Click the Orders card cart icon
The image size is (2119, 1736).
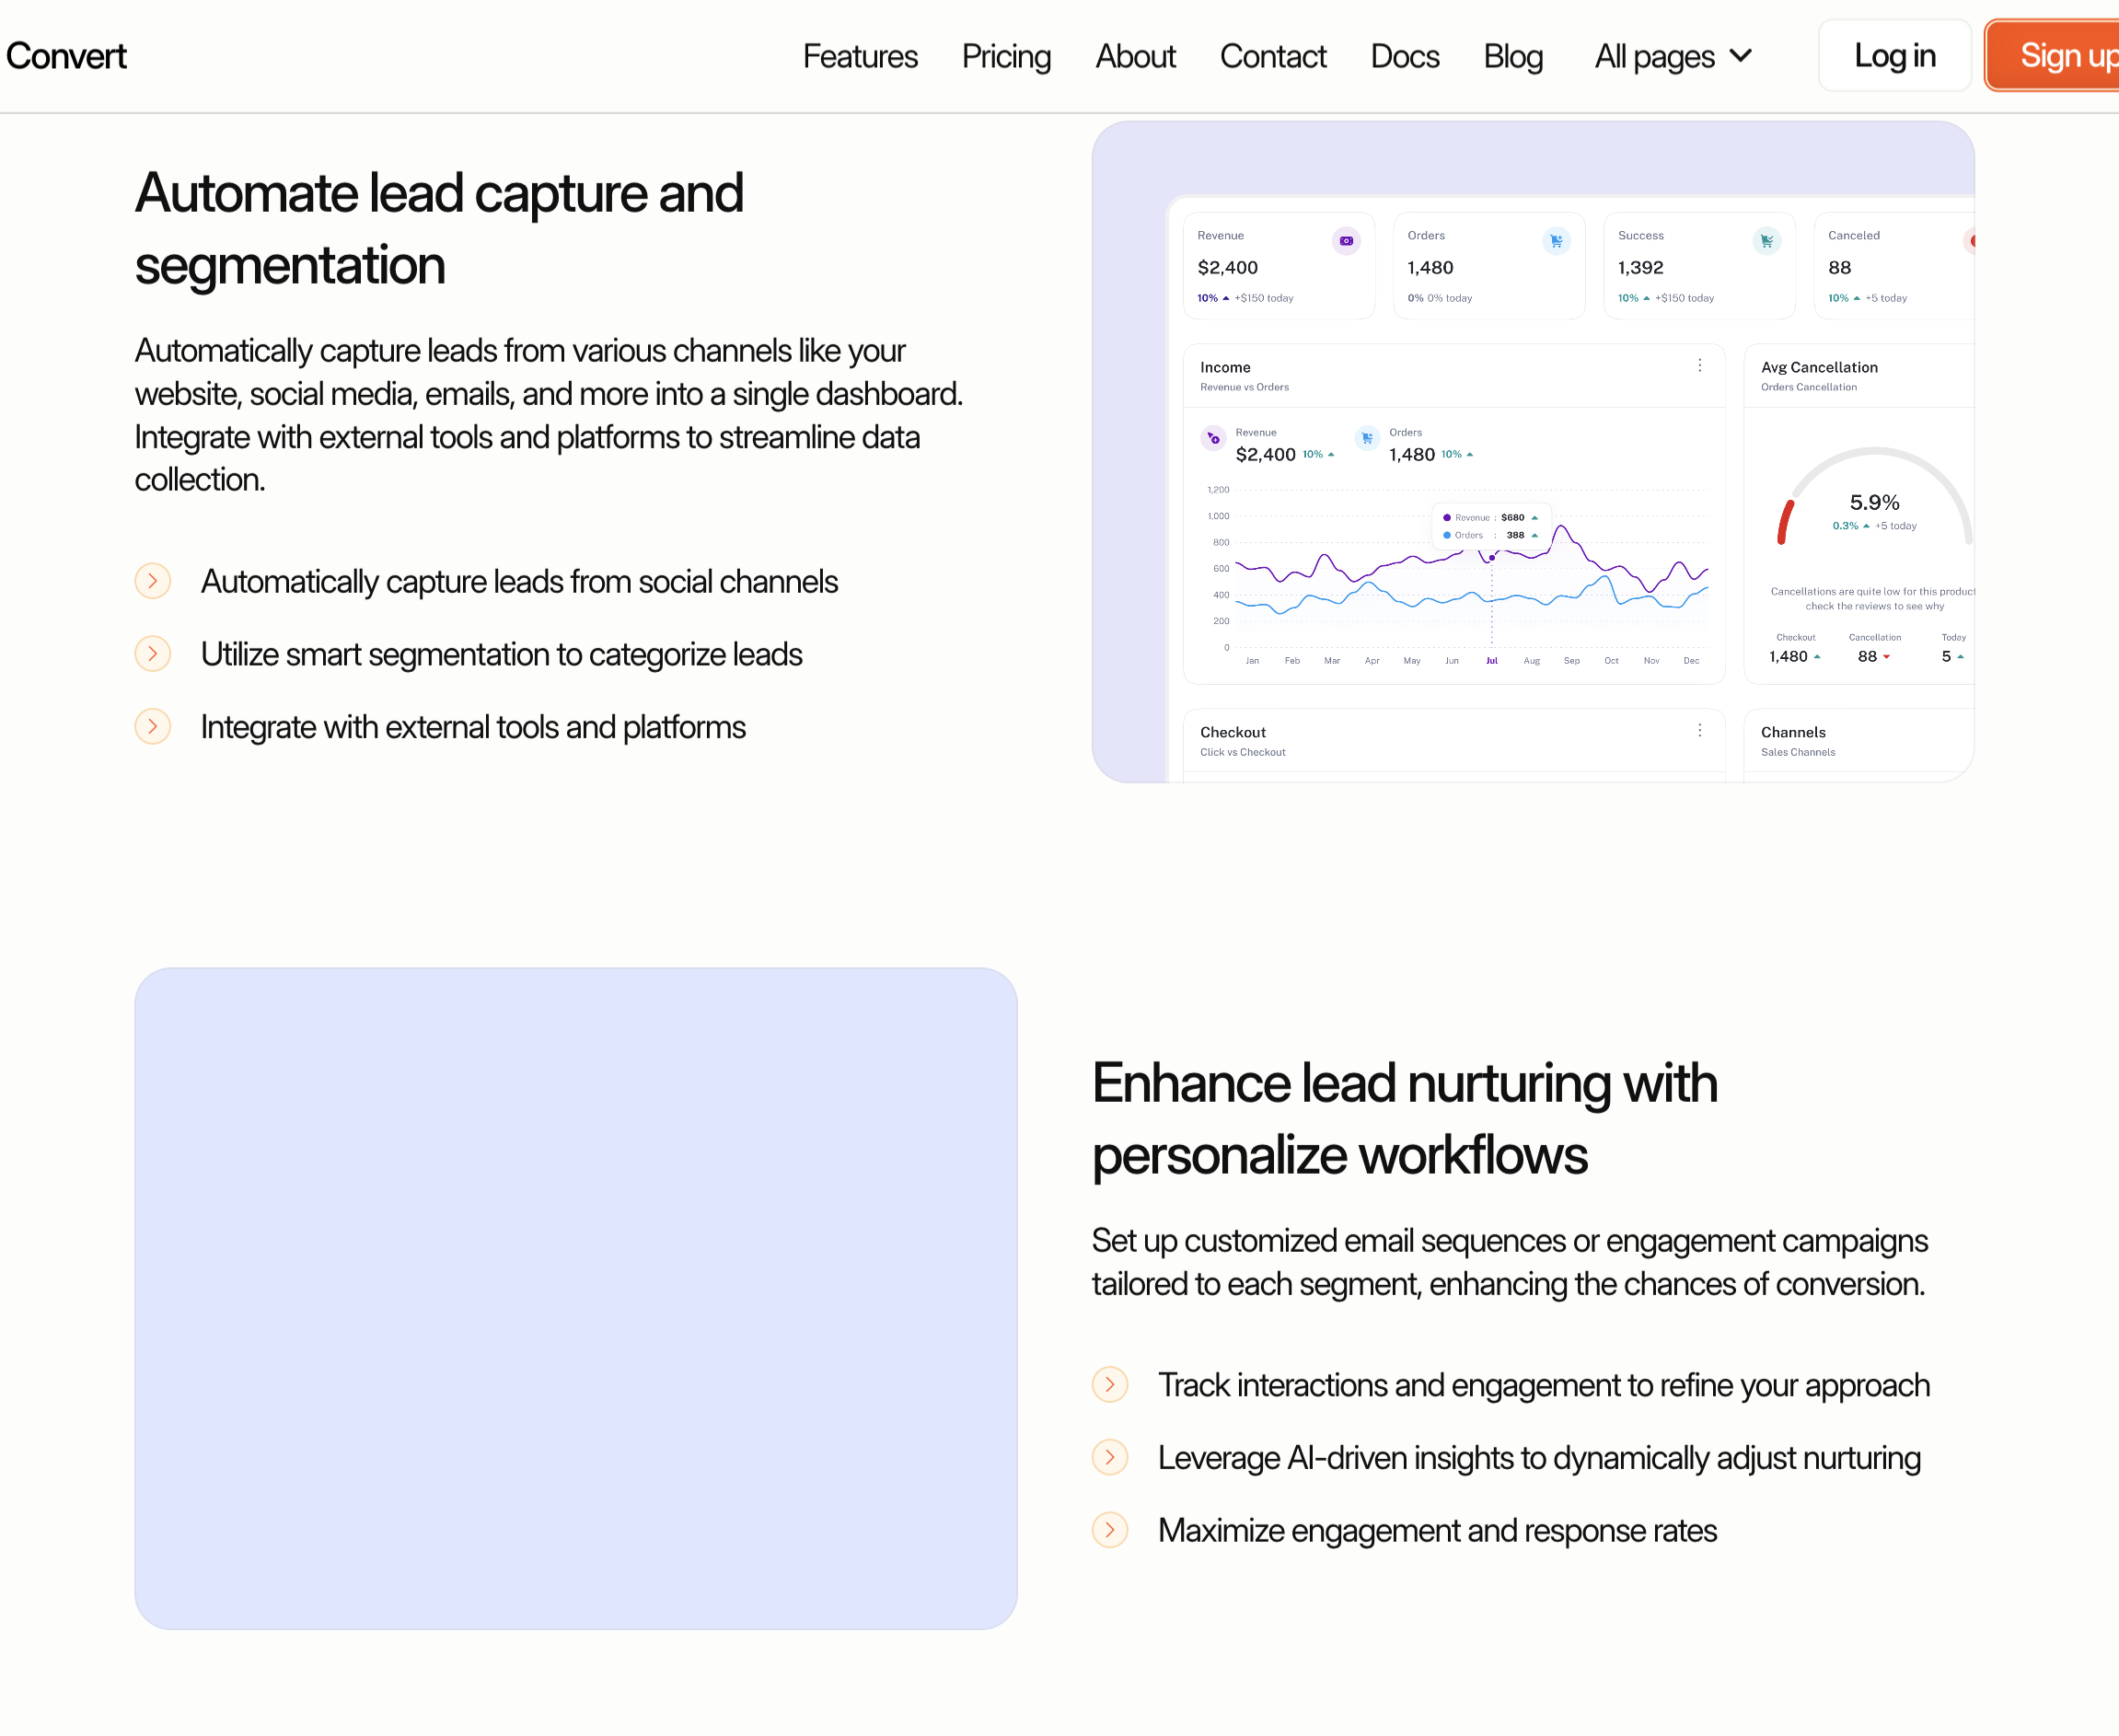[1556, 241]
